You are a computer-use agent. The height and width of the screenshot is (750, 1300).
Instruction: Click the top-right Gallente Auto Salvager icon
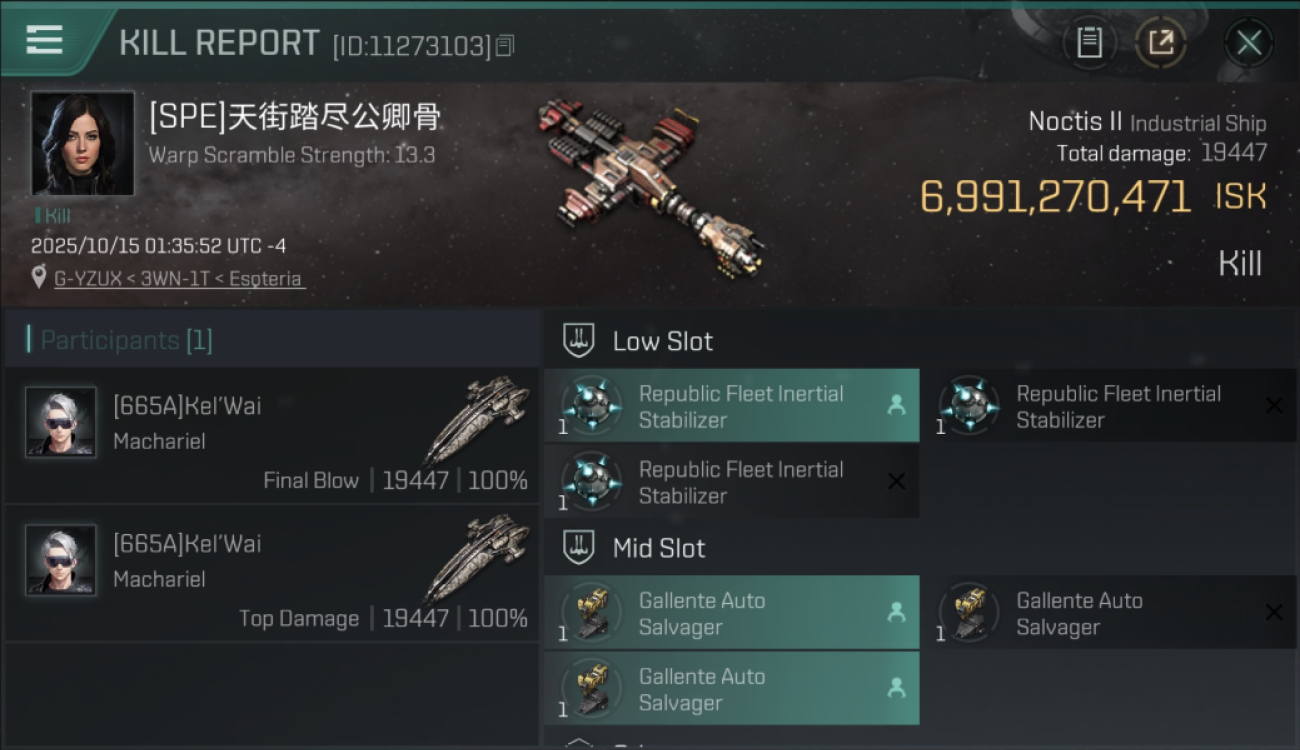968,612
